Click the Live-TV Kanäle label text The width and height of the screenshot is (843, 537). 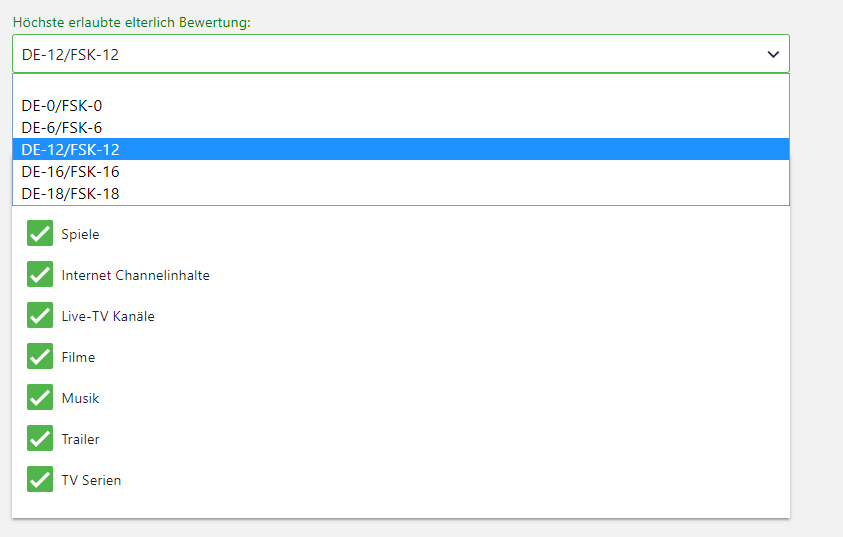coord(108,316)
